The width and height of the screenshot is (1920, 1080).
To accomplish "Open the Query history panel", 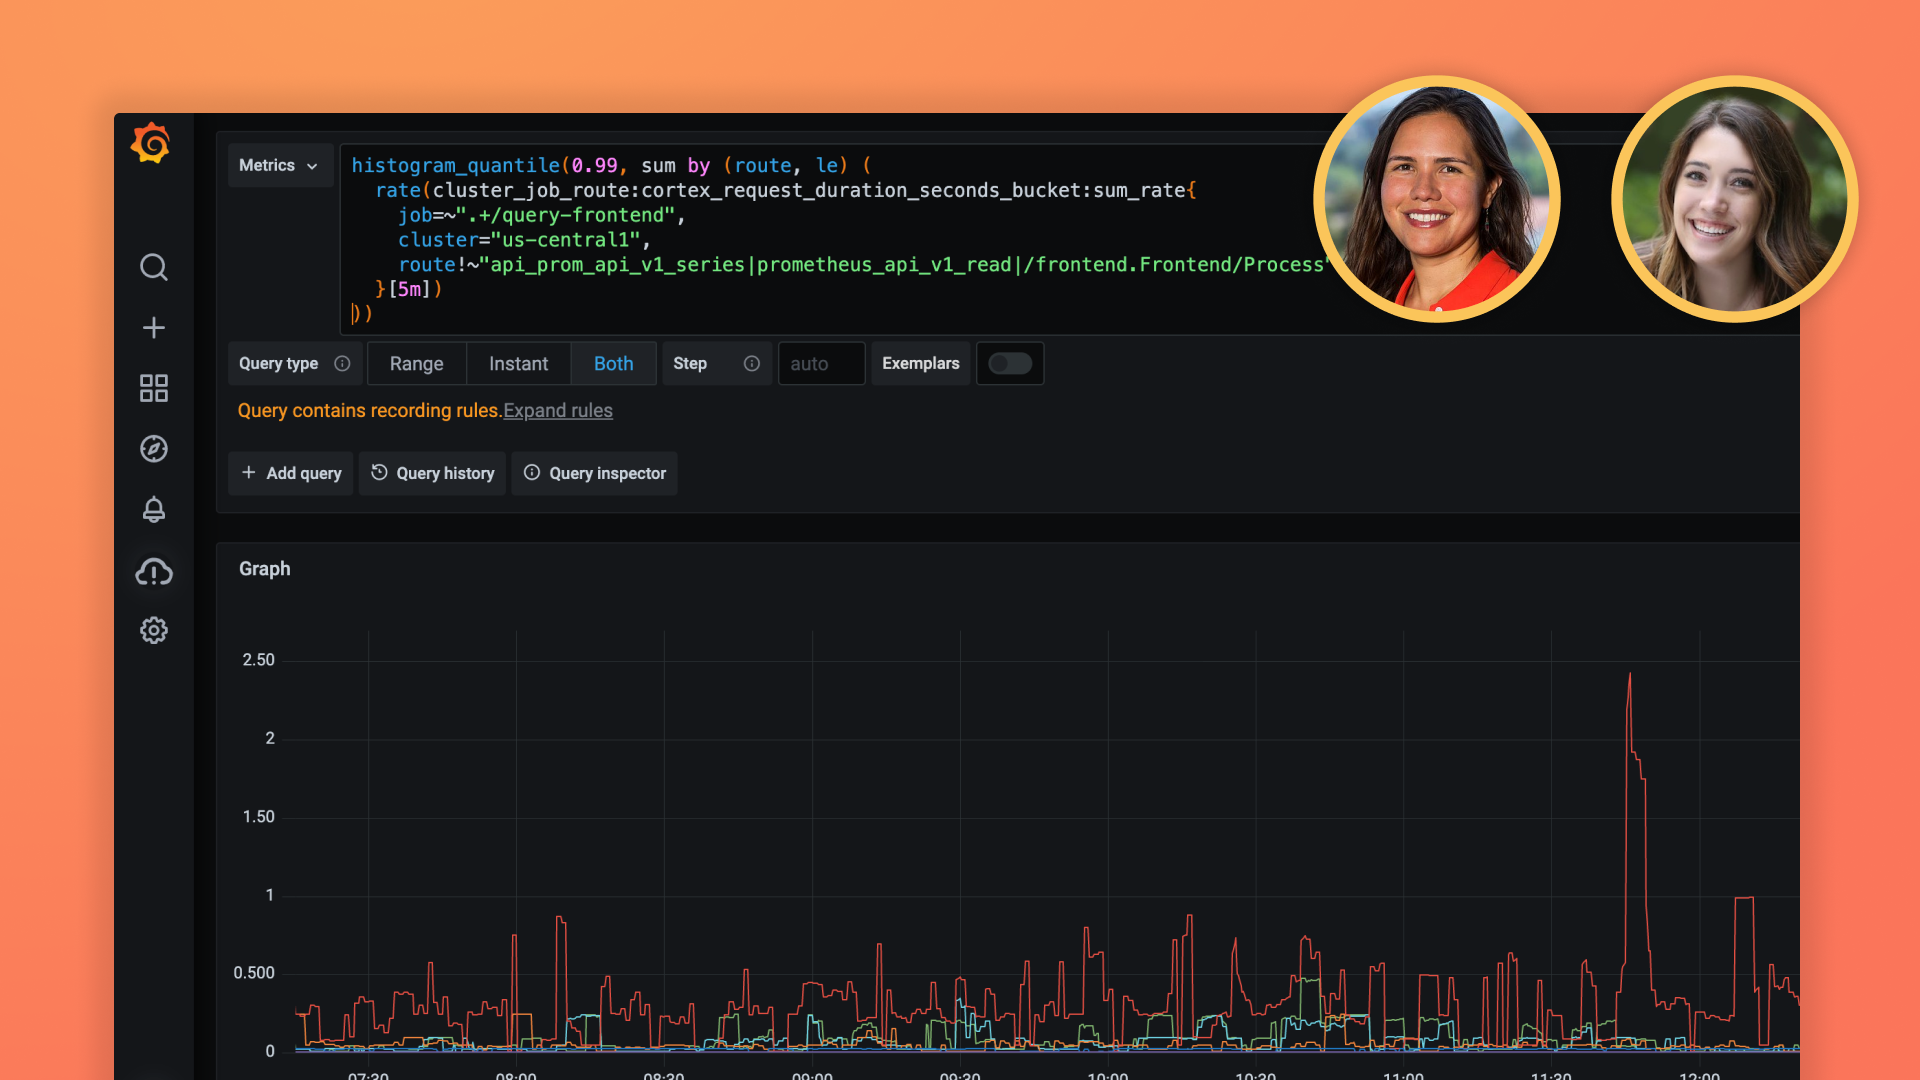I will point(432,473).
